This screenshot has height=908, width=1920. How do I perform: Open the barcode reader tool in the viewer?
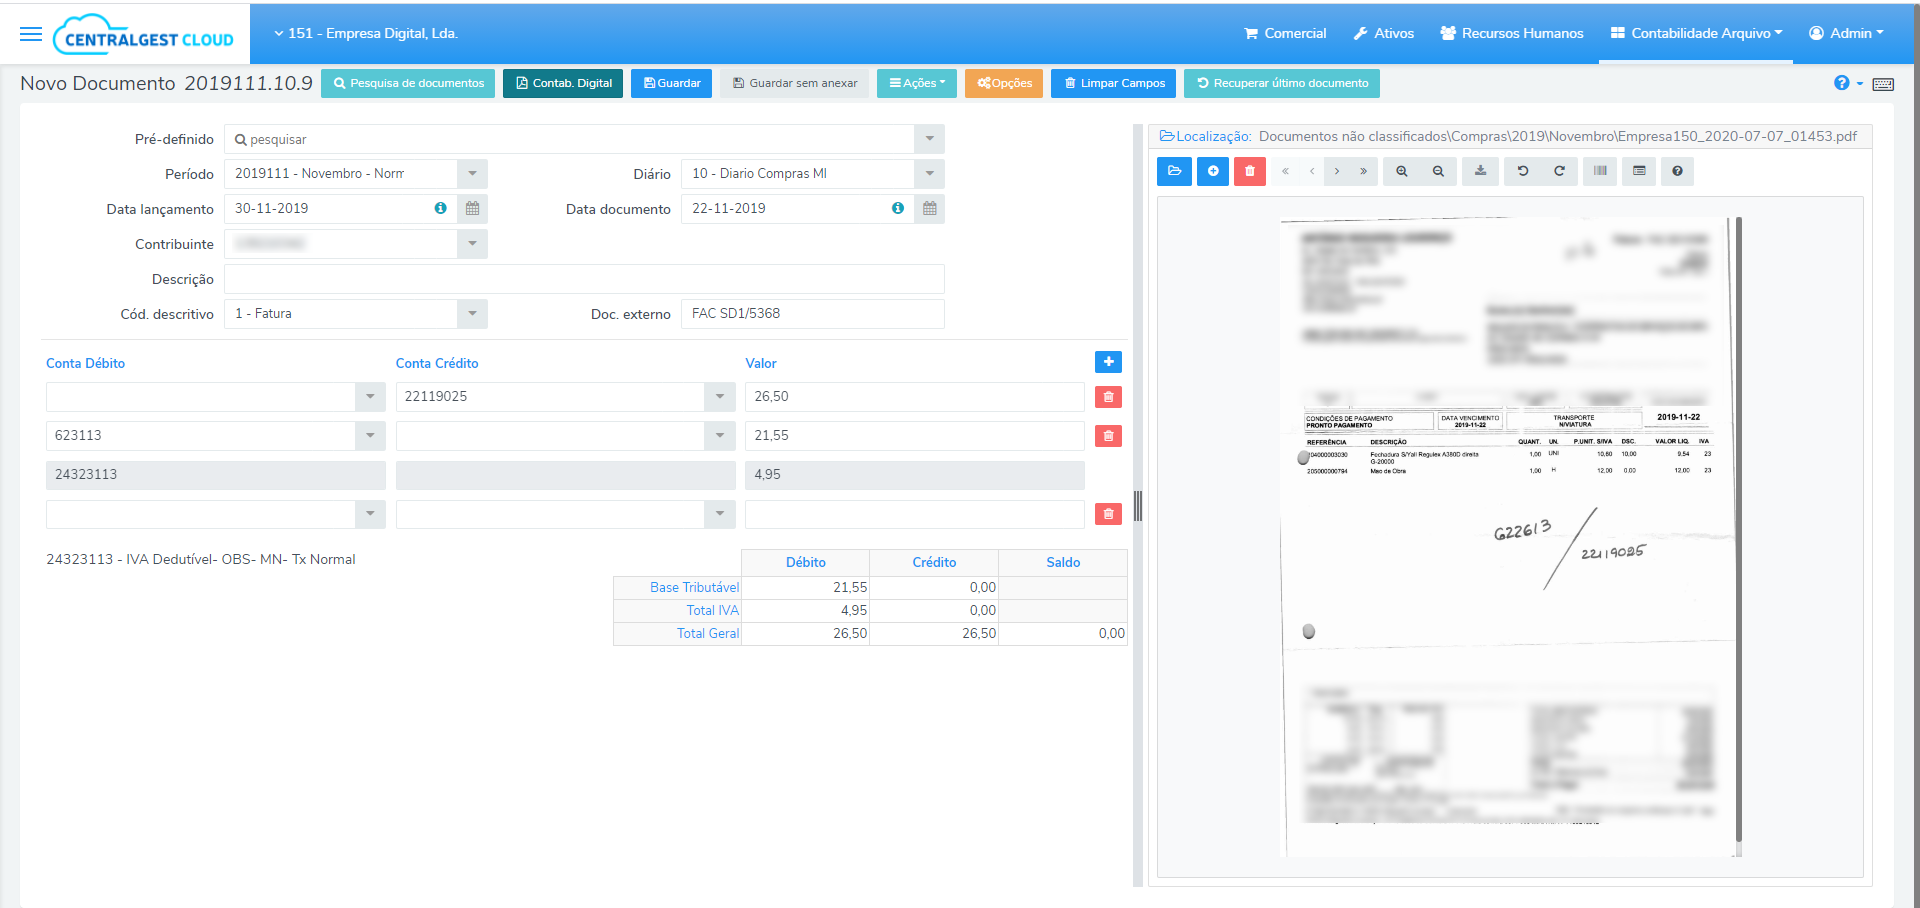[1599, 171]
